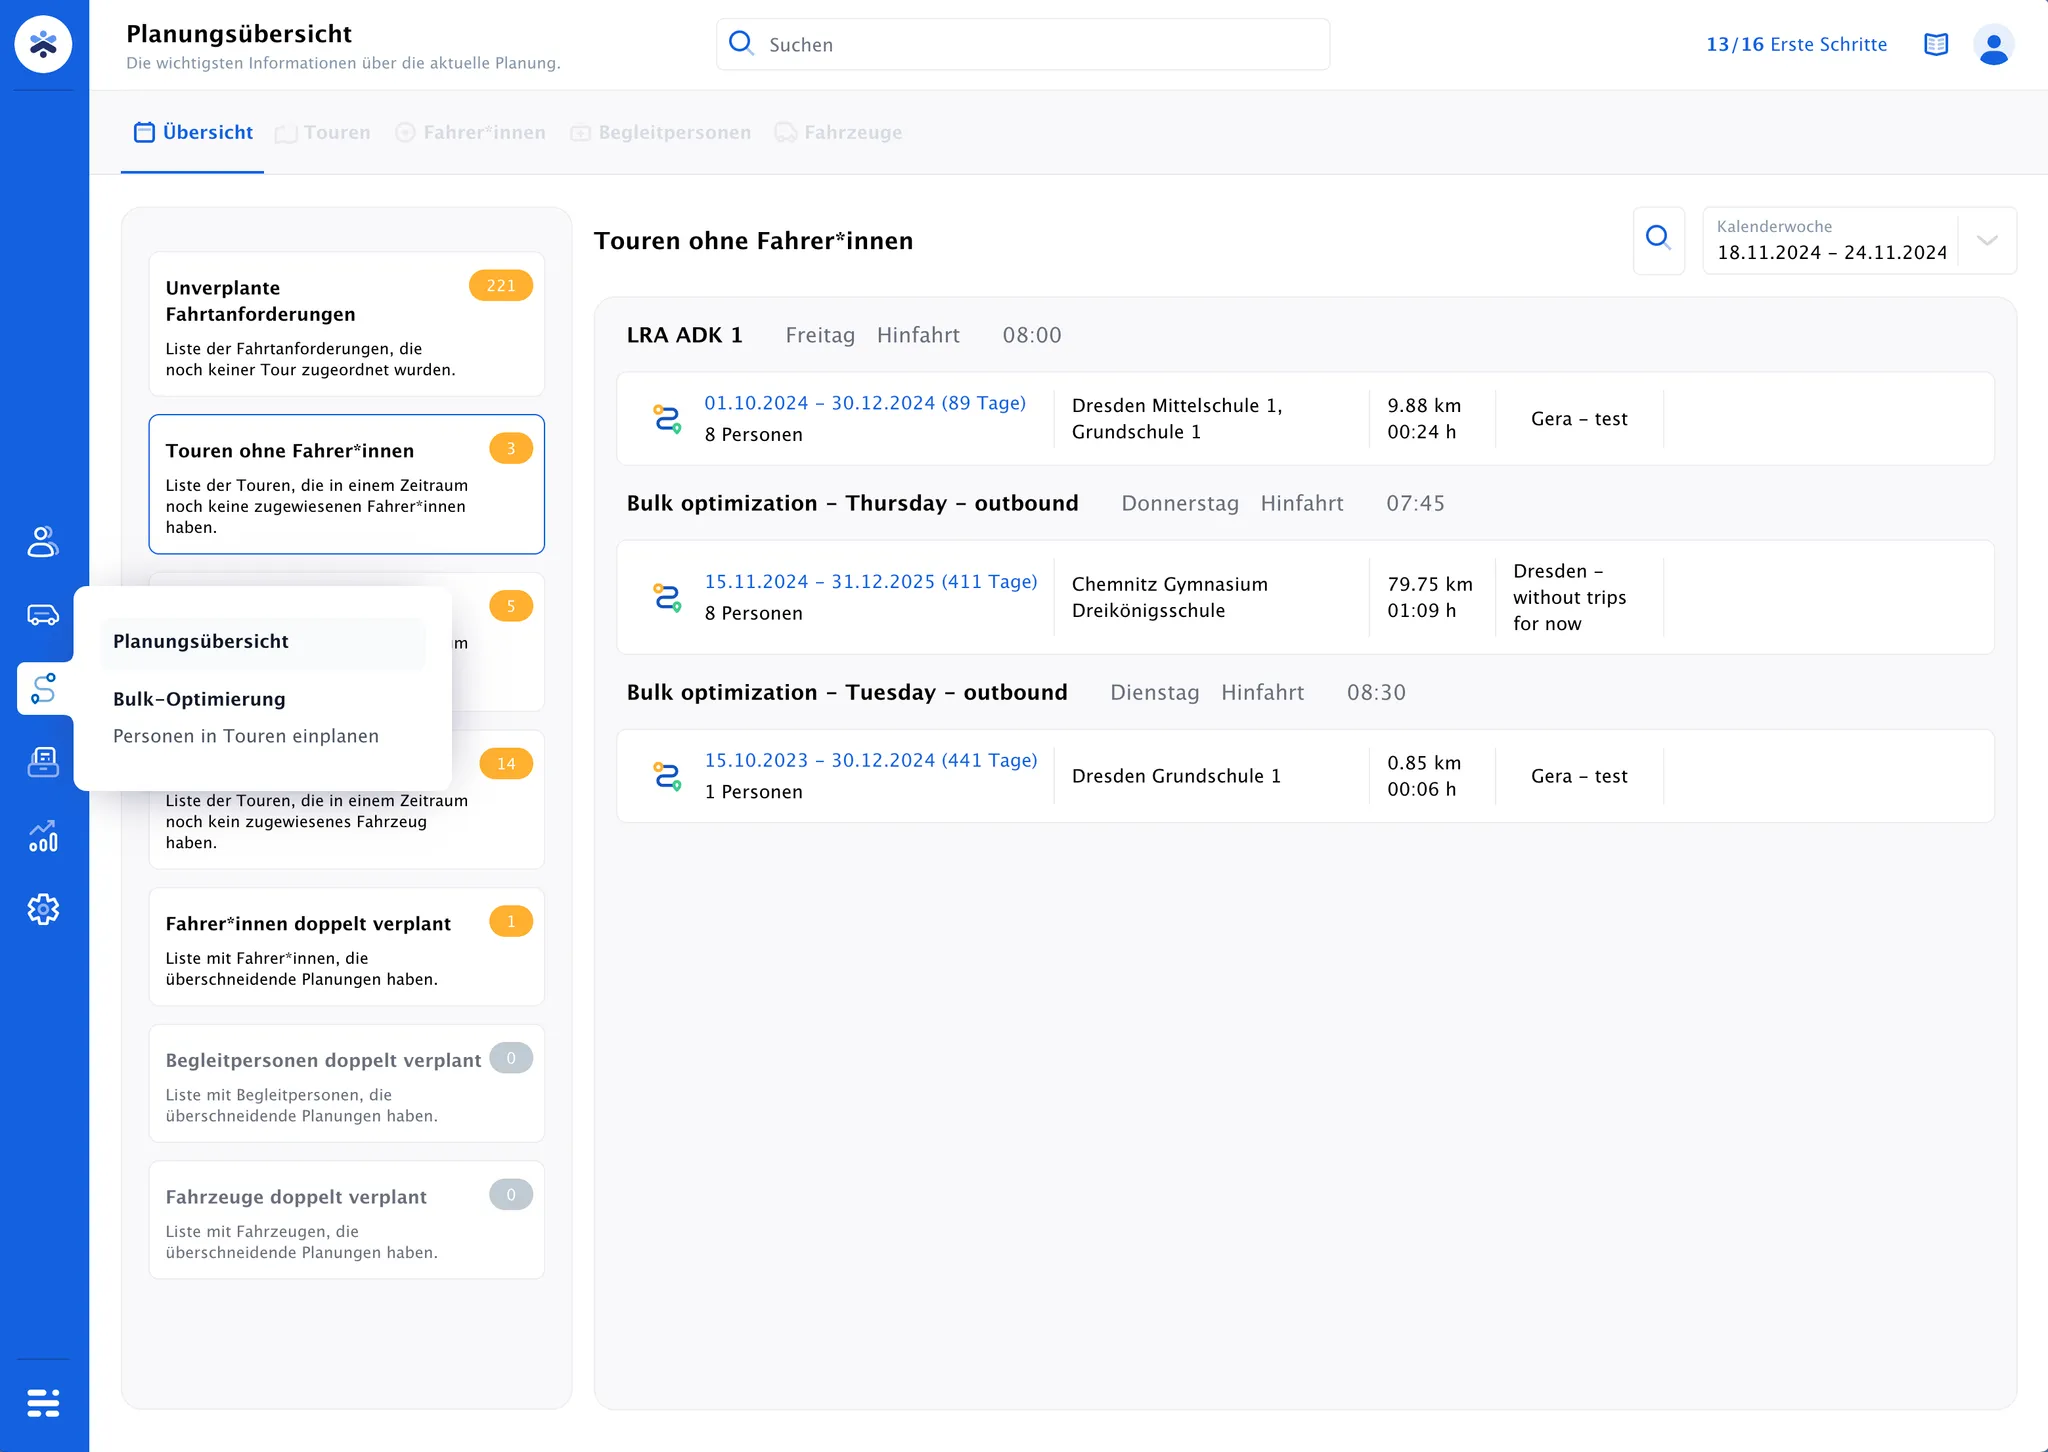Focus the Suchen search field
Viewport: 2048px width, 1452px height.
click(1023, 44)
